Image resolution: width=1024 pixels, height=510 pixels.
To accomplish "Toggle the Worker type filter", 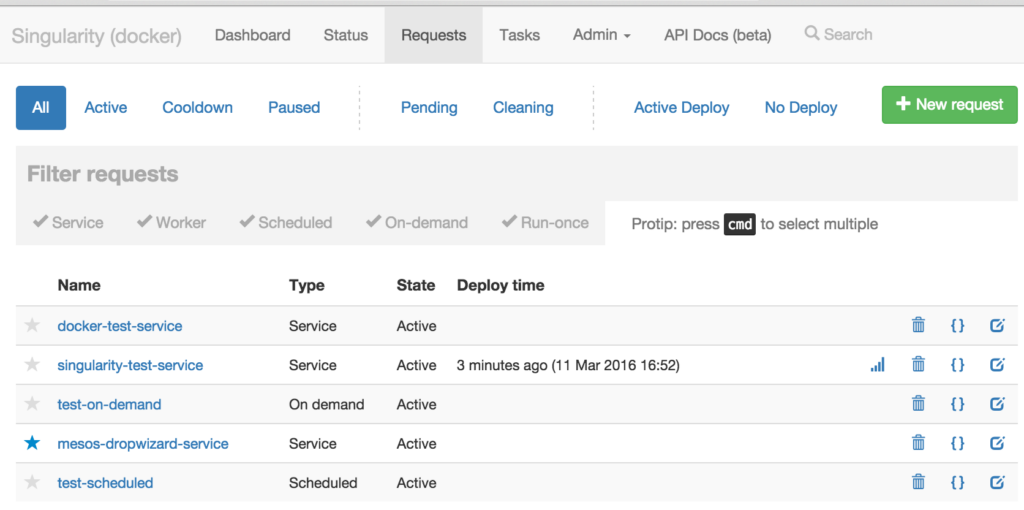I will [171, 223].
